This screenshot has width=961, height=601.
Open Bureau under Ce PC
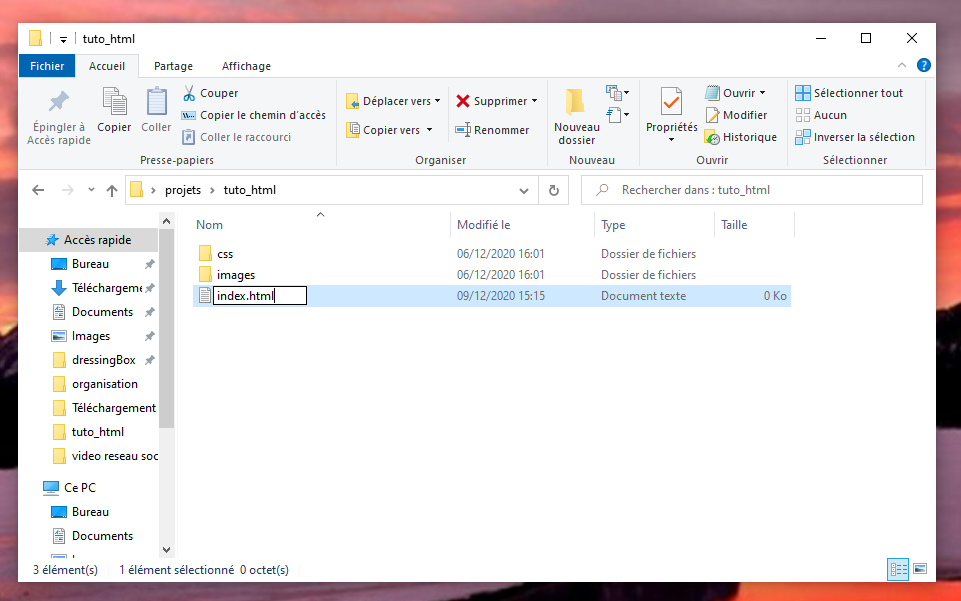point(90,512)
